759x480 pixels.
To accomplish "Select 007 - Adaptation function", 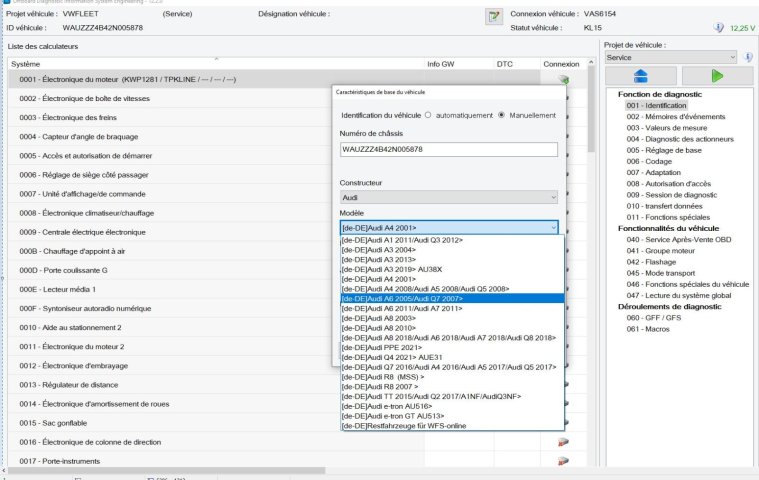I will tap(653, 172).
